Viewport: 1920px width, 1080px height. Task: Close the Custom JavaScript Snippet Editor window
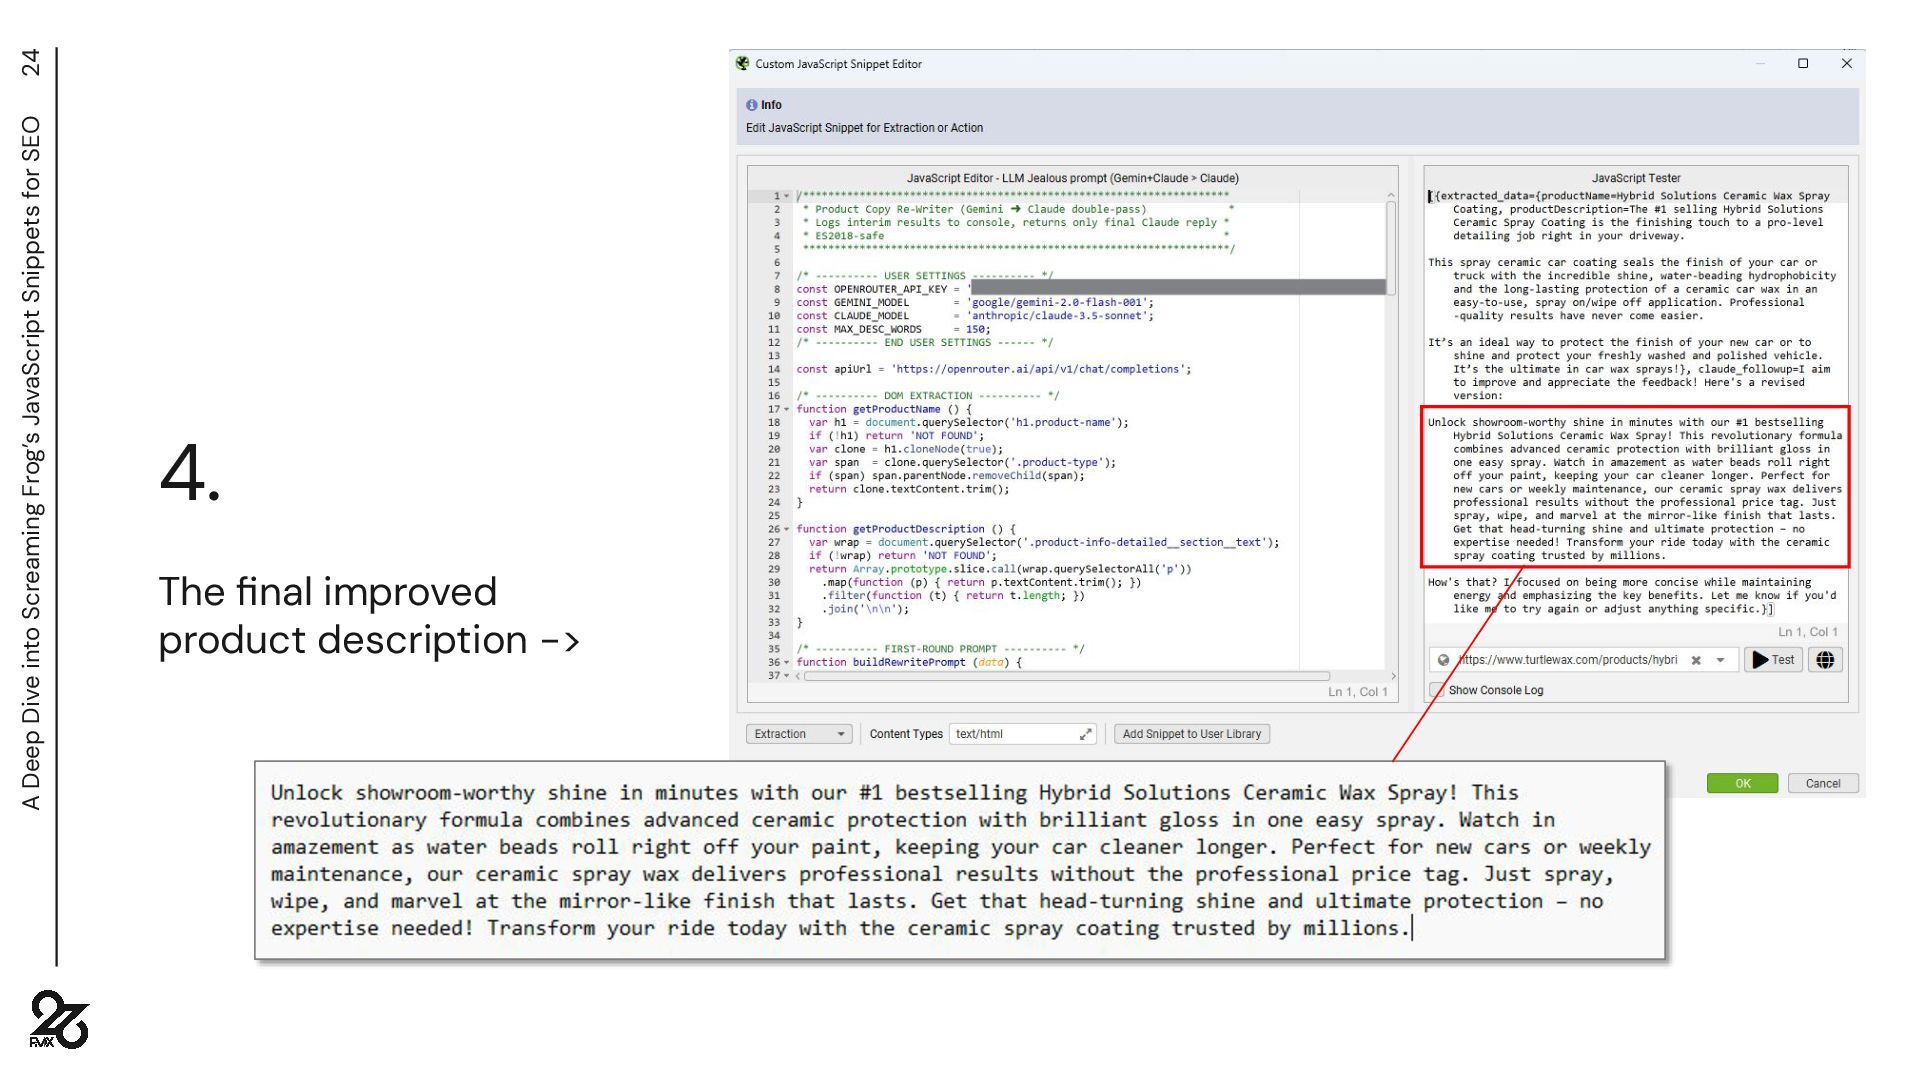click(x=1847, y=63)
